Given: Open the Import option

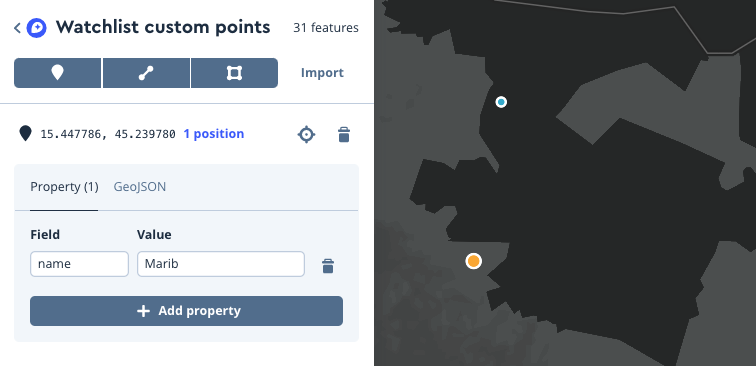Looking at the screenshot, I should point(322,73).
